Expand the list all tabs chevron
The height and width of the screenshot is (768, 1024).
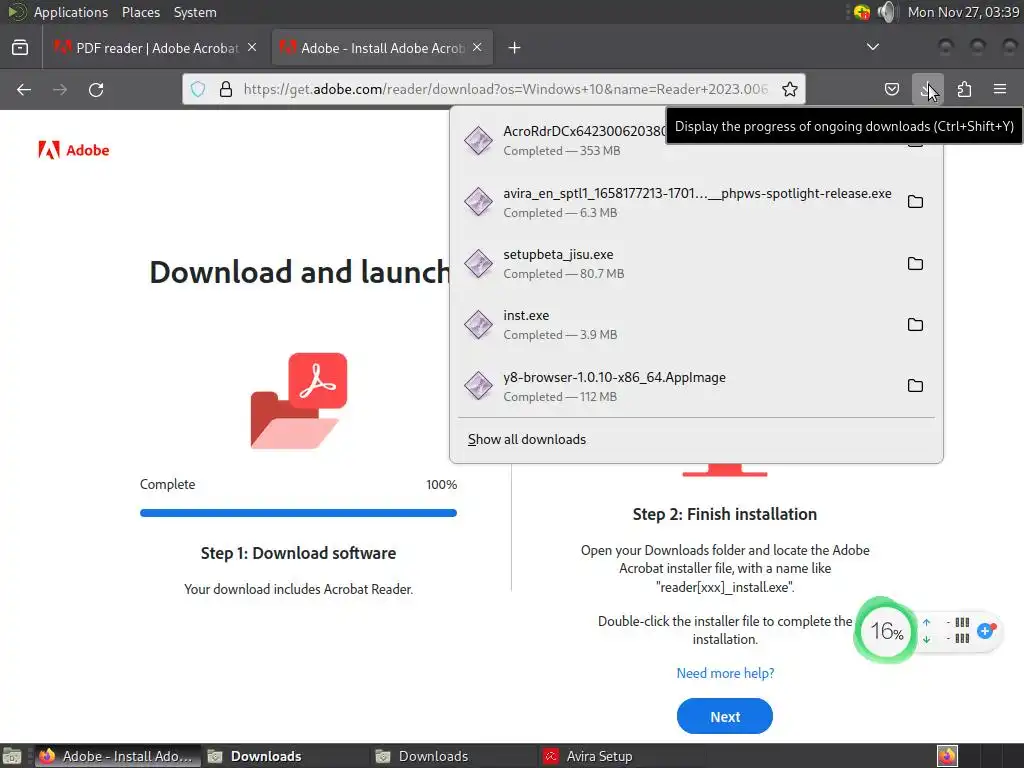(872, 47)
